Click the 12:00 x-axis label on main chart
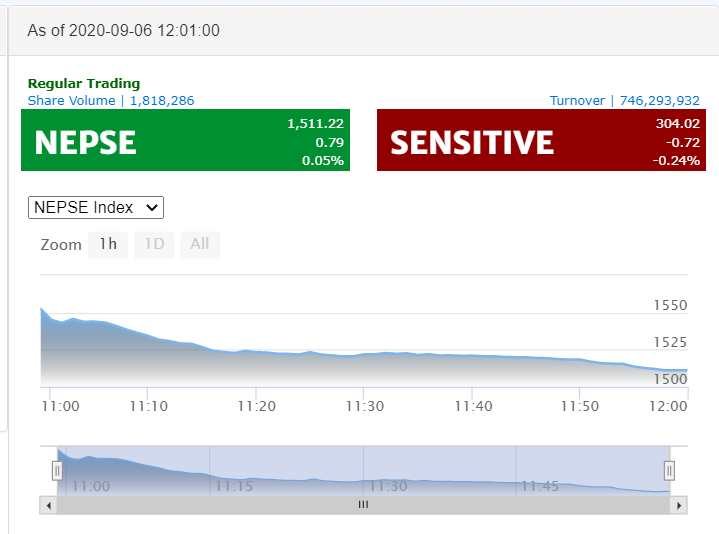Image resolution: width=719 pixels, height=534 pixels. pos(668,406)
